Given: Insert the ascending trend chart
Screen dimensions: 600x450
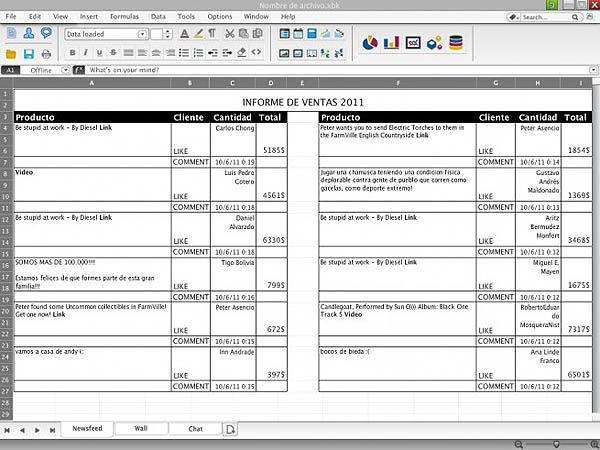Looking at the screenshot, I should [326, 34].
